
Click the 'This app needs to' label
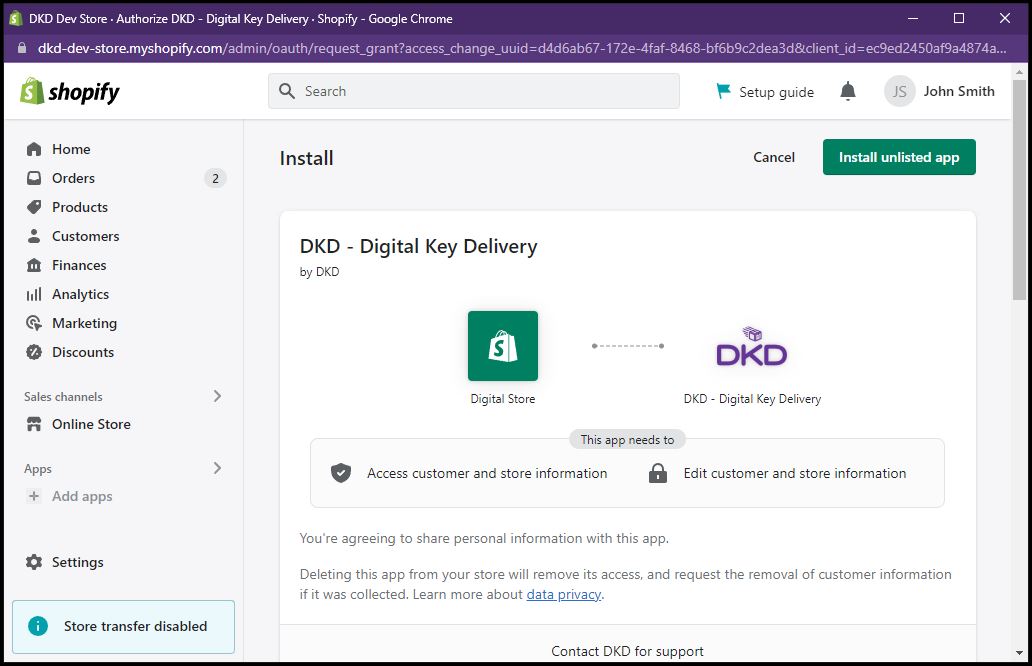tap(627, 440)
